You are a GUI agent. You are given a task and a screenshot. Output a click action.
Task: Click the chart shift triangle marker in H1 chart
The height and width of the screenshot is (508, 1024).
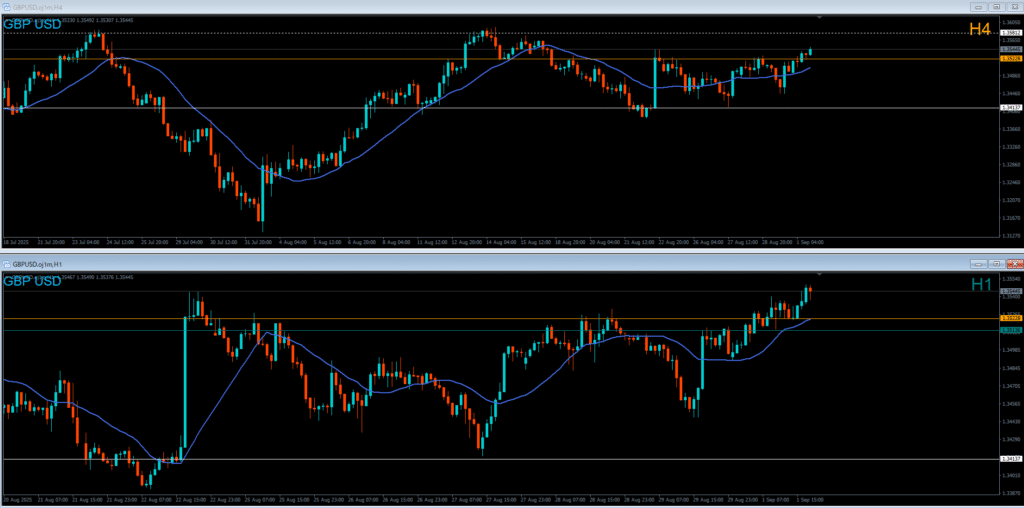point(819,273)
